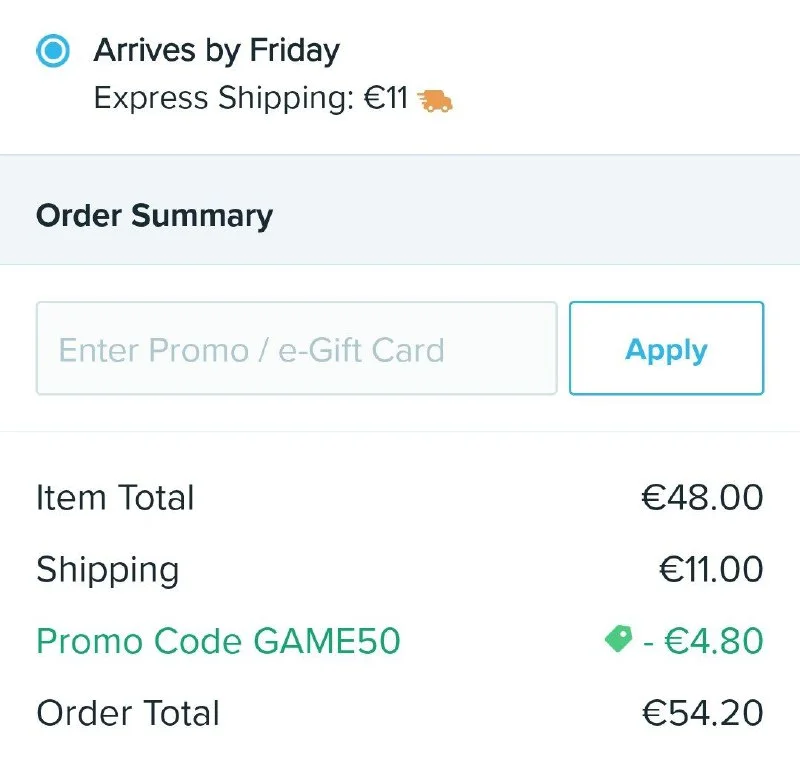Click the €11.00 shipping amount
This screenshot has height=771, width=800.
(x=711, y=569)
